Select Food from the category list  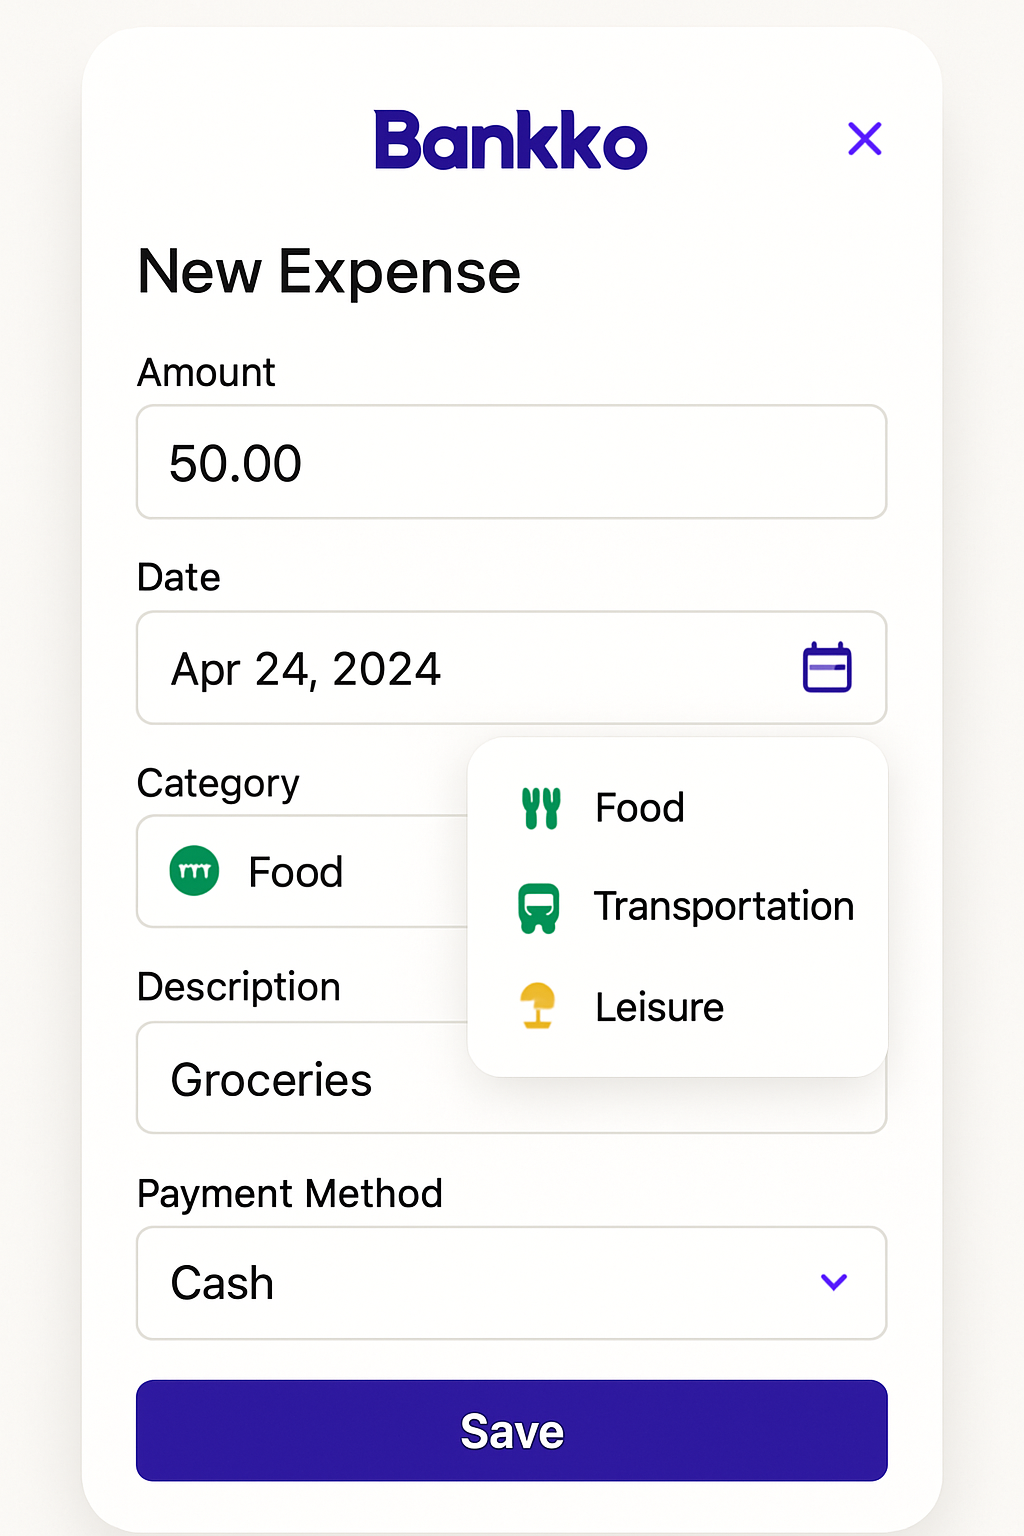[x=640, y=808]
